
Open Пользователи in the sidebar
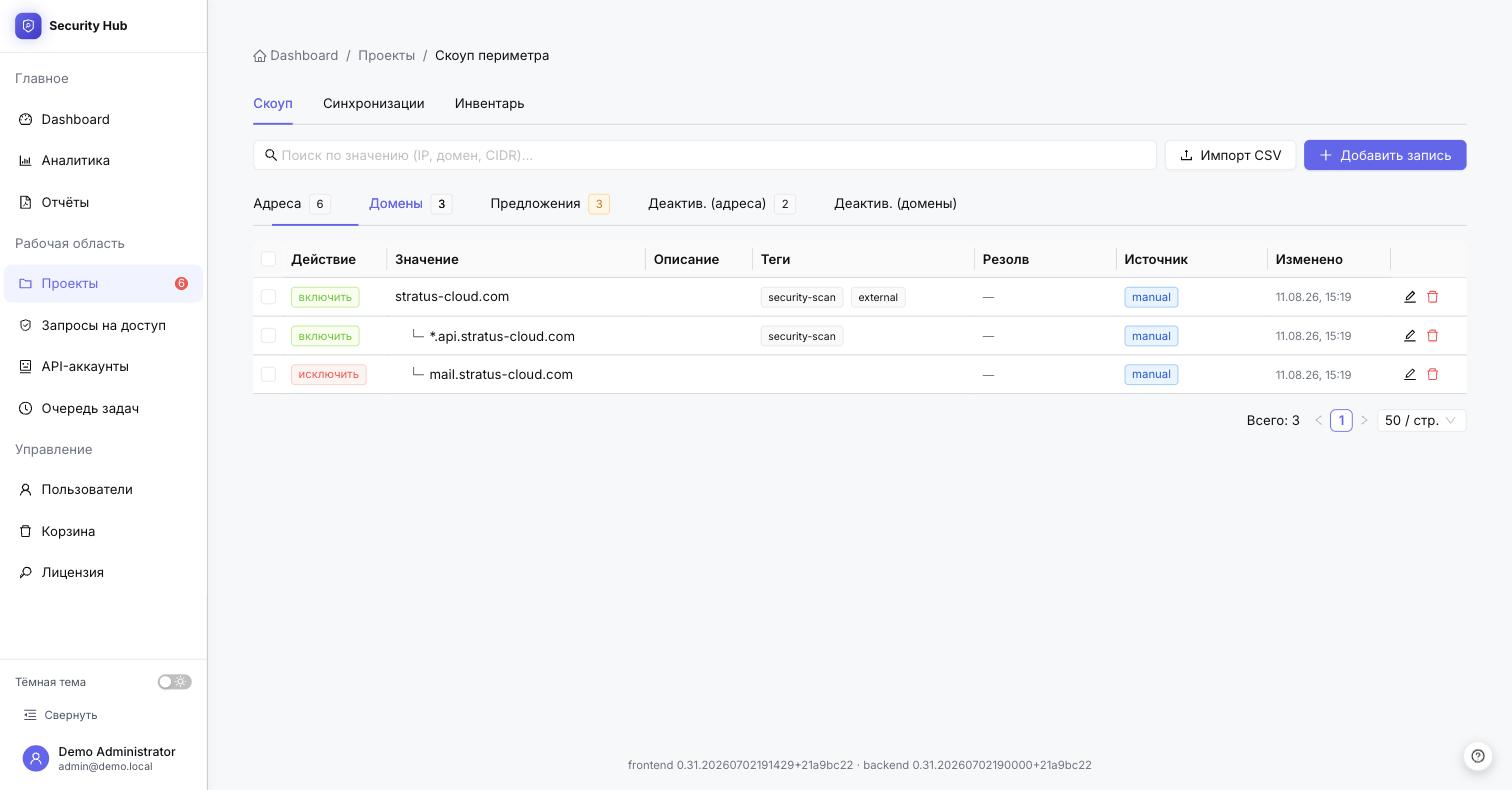coord(103,489)
